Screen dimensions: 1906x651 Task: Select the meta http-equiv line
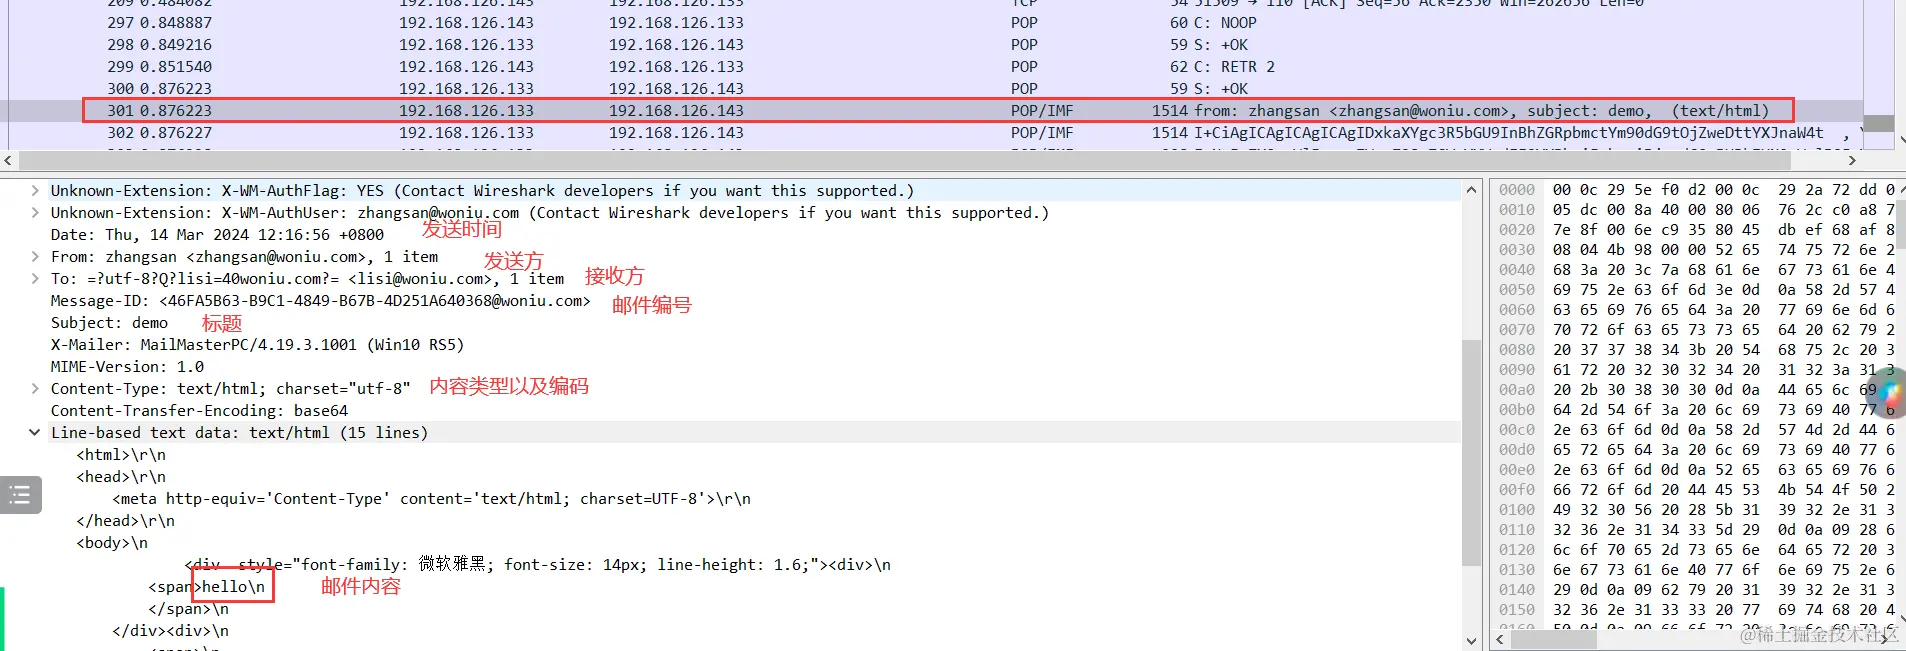[431, 499]
